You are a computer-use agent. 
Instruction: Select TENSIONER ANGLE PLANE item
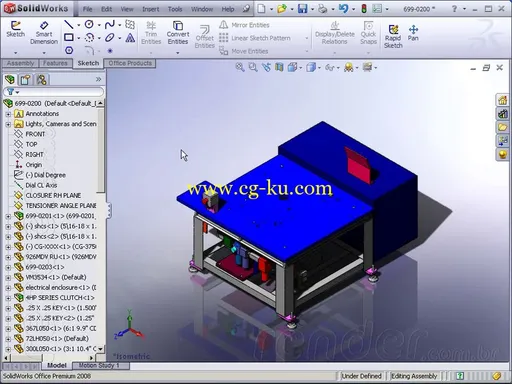[61, 206]
